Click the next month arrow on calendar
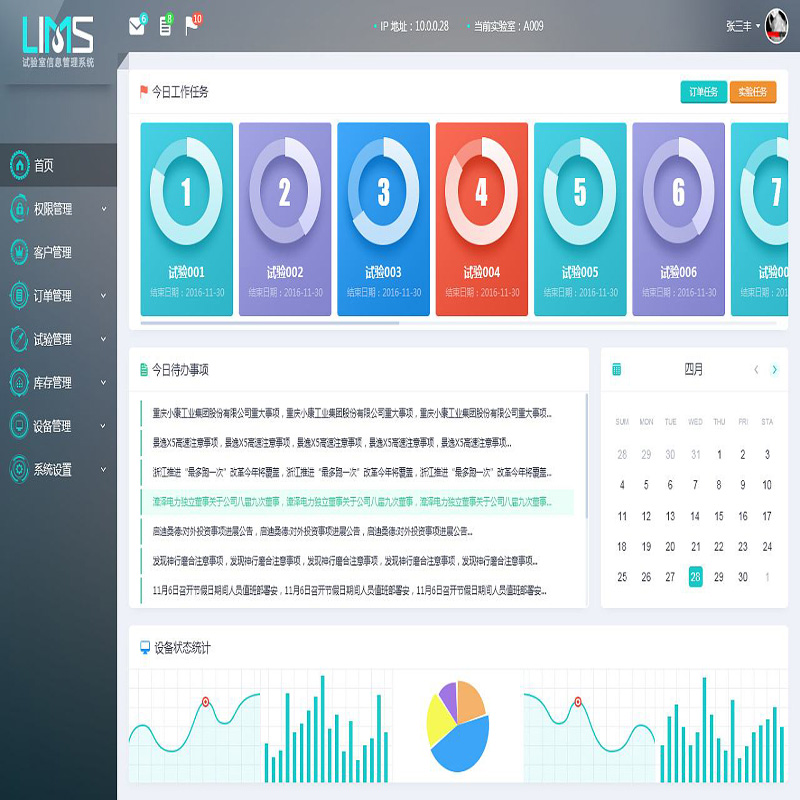The image size is (800, 800). 774,369
